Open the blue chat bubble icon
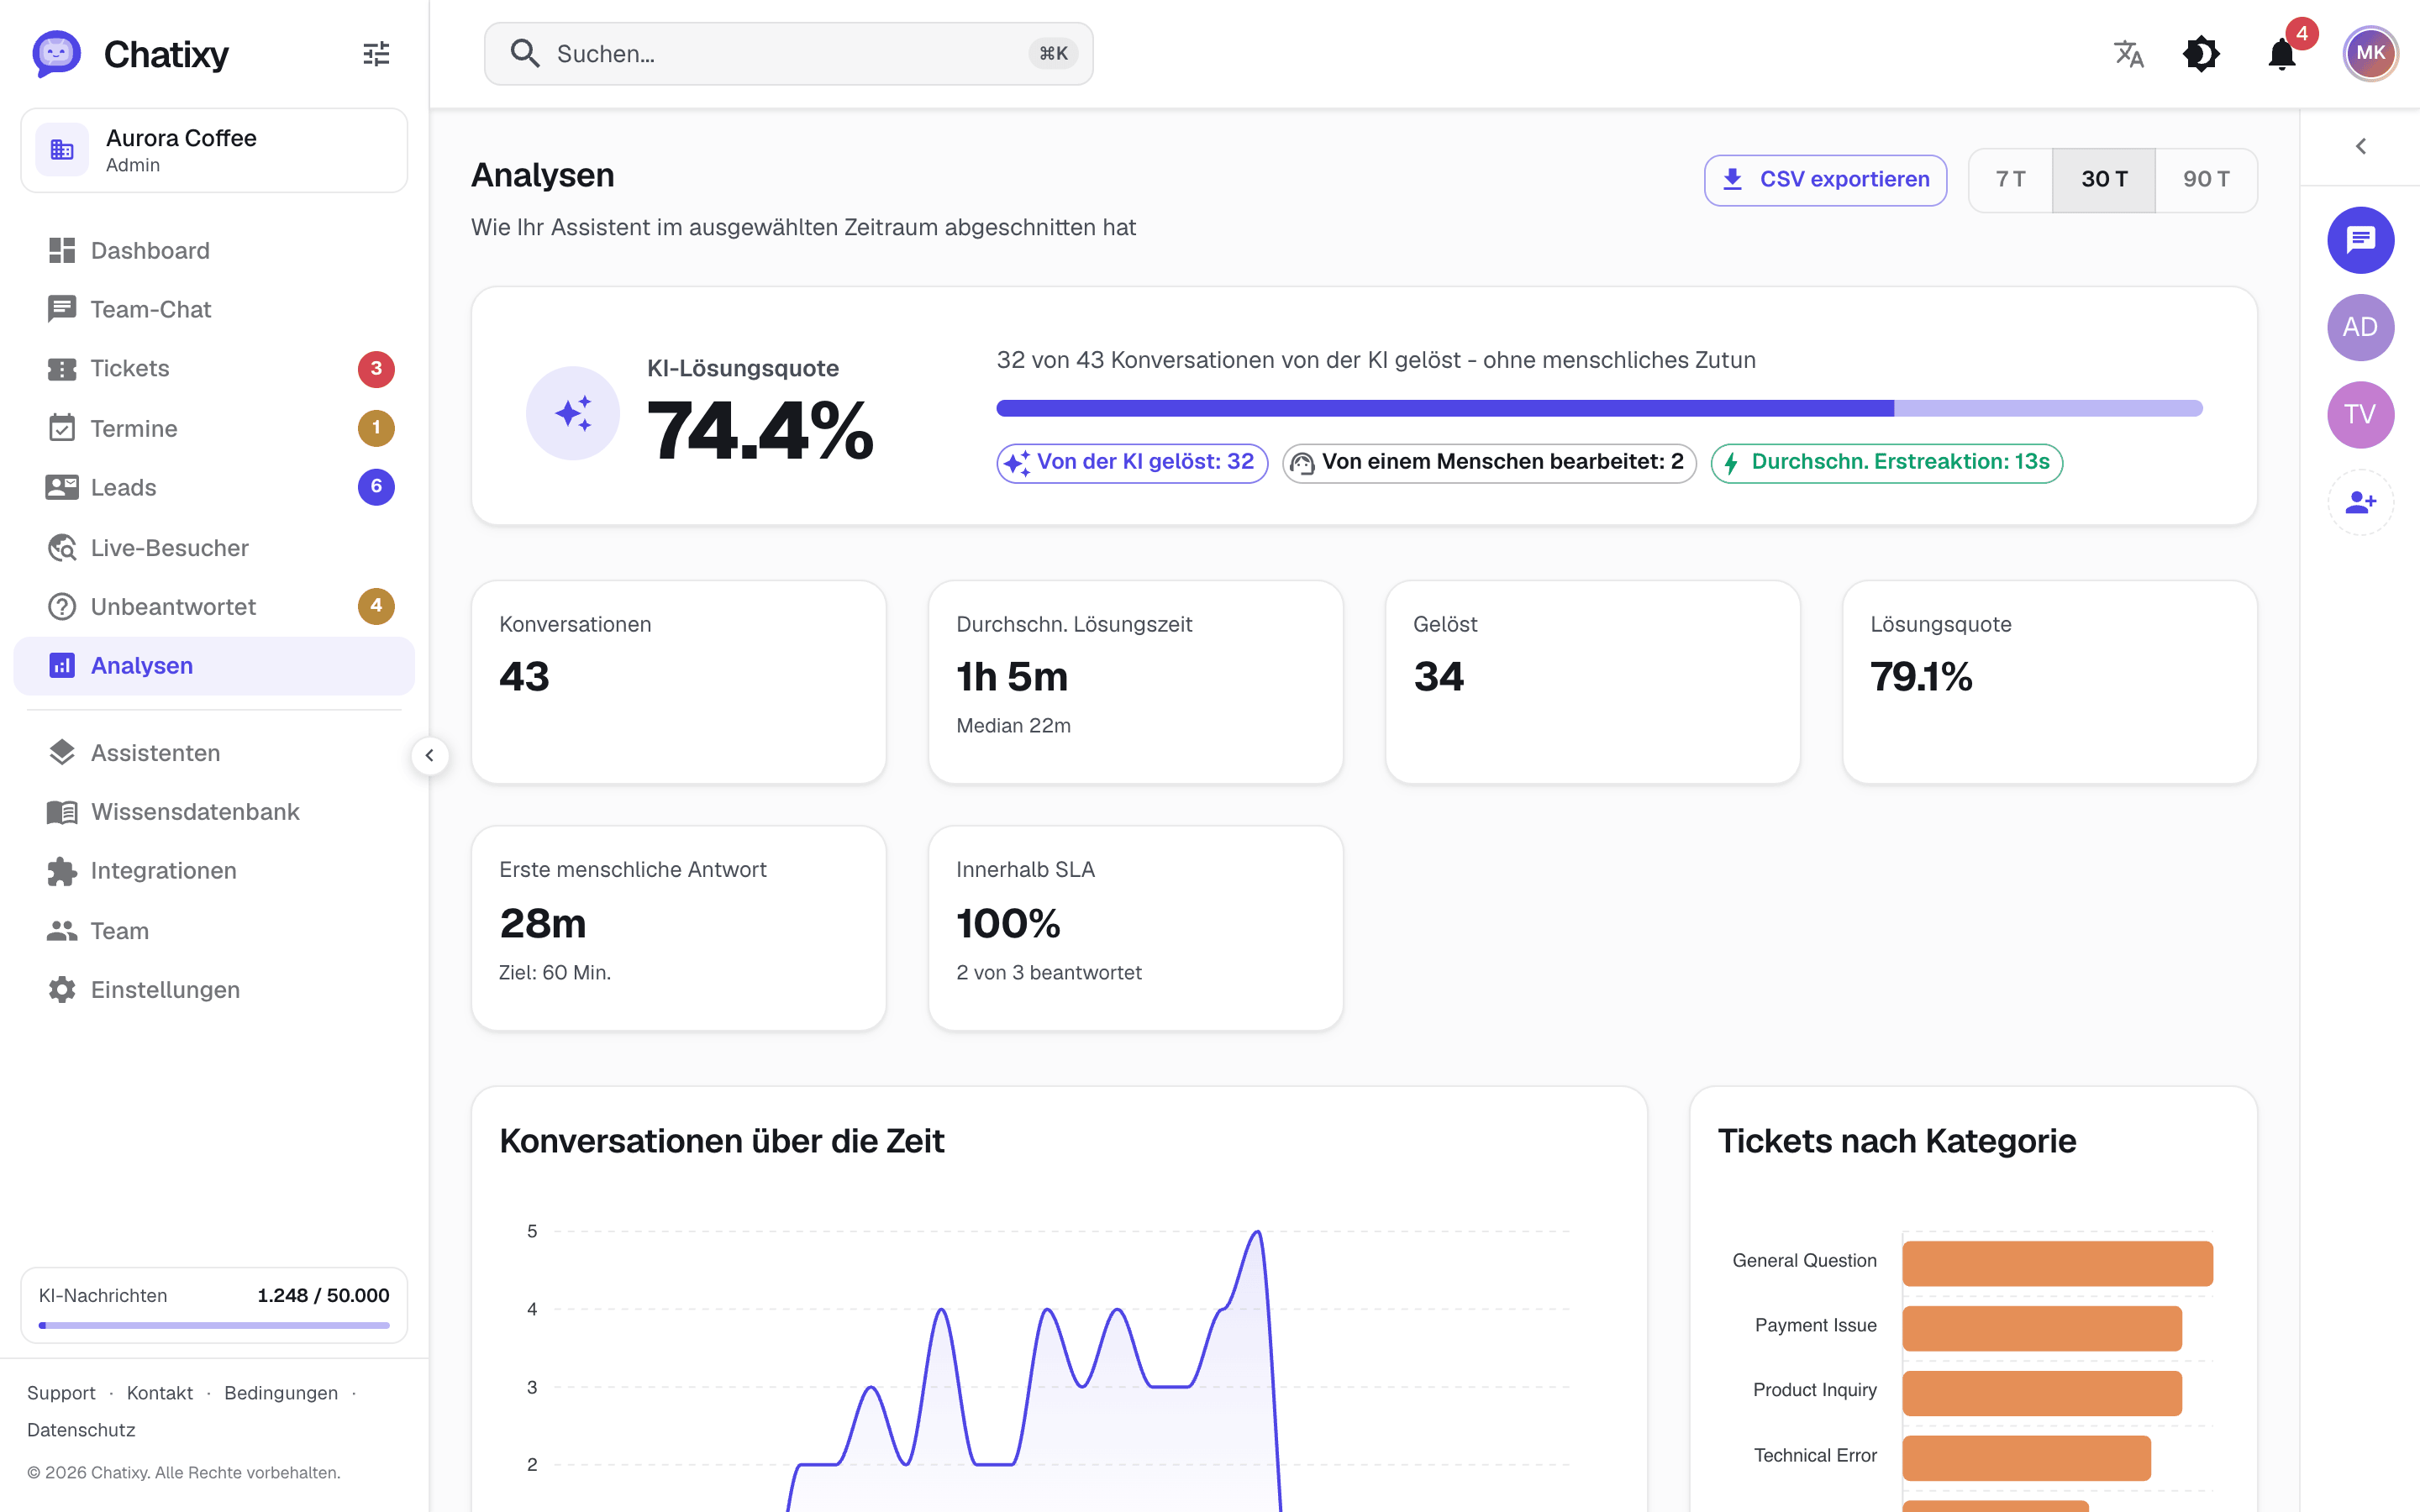The width and height of the screenshot is (2420, 1512). (x=2360, y=240)
